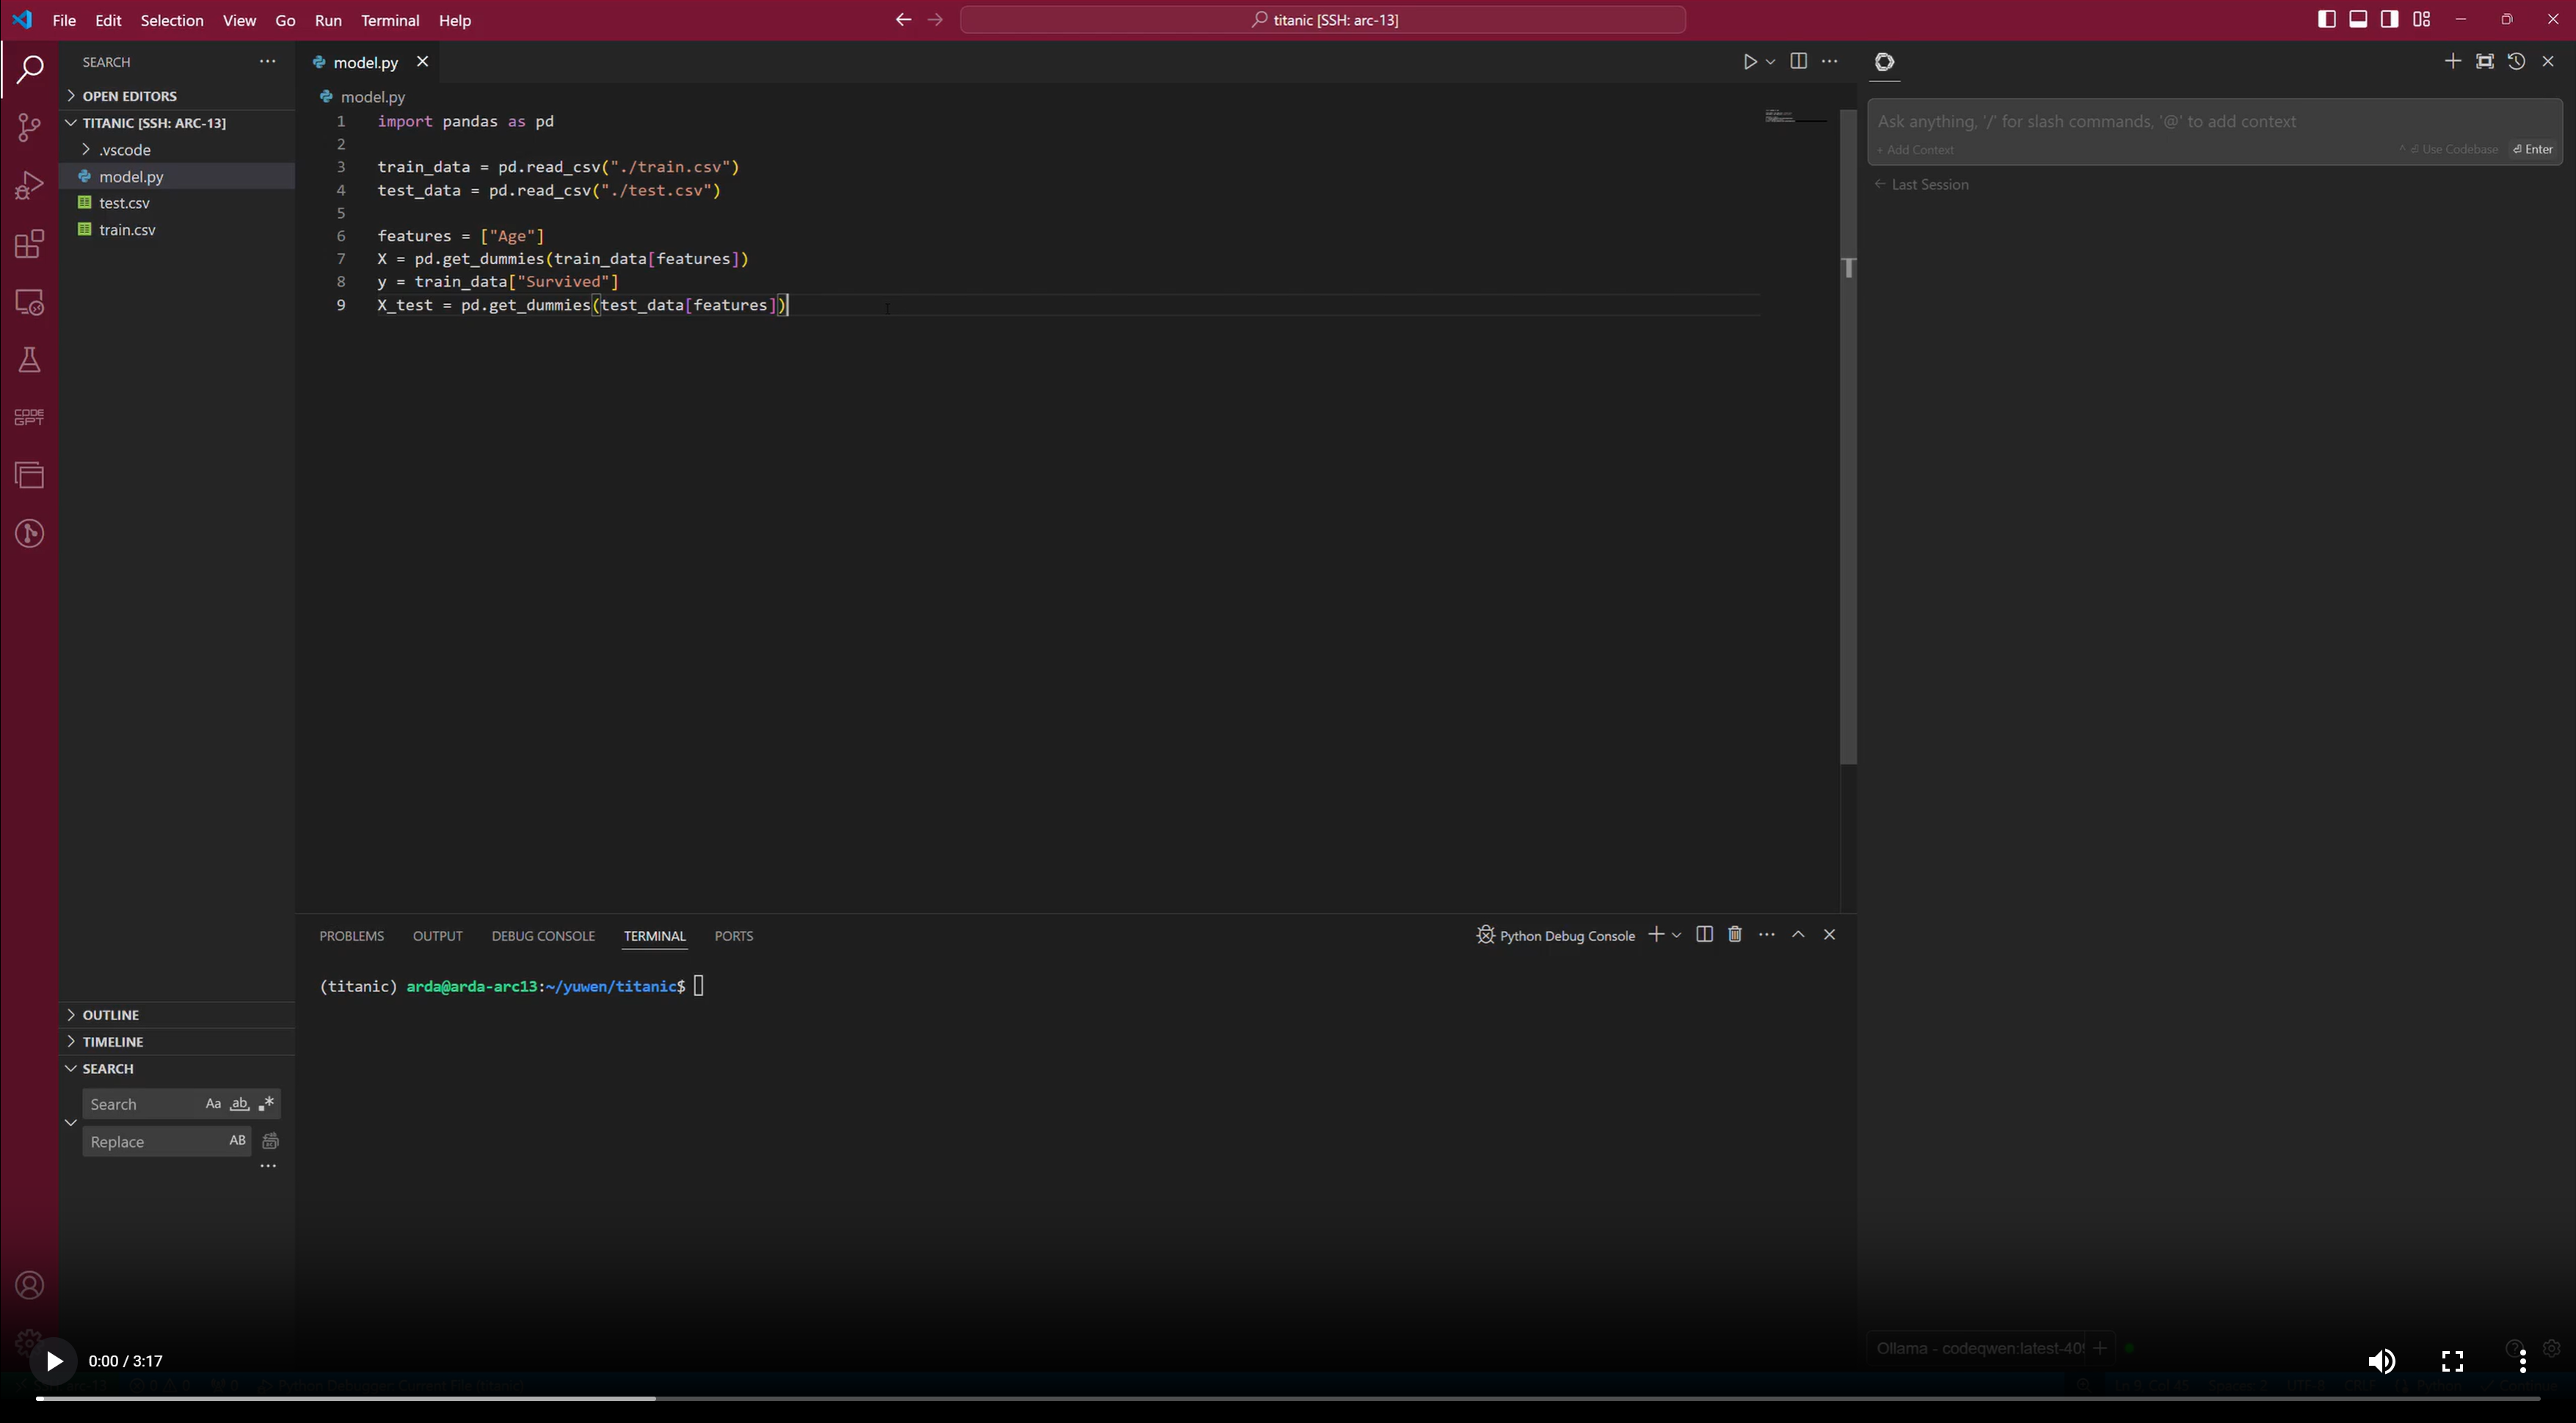Toggle Match Whole Word option
Image resolution: width=2576 pixels, height=1423 pixels.
click(x=240, y=1104)
